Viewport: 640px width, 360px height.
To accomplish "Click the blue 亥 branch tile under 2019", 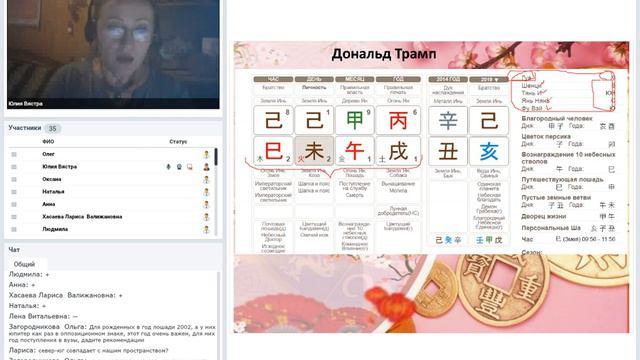I will pos(489,151).
